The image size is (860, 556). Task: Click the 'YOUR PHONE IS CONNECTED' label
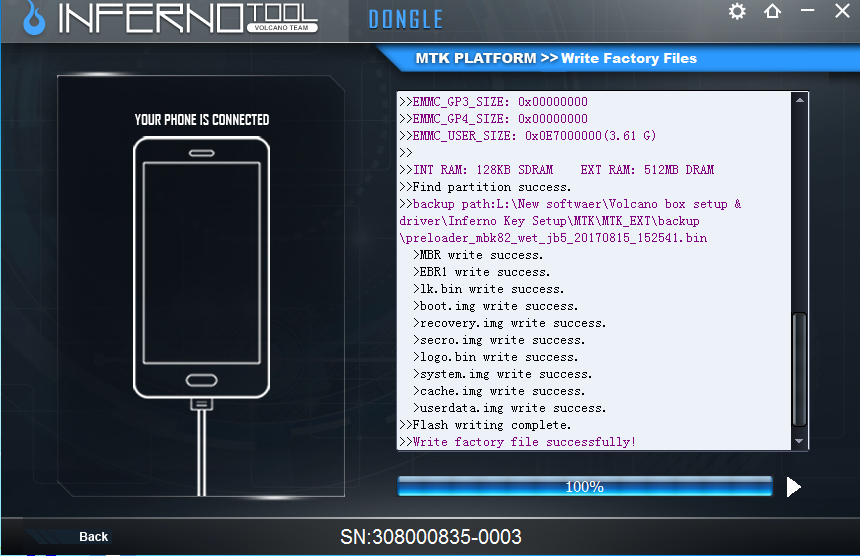click(202, 120)
